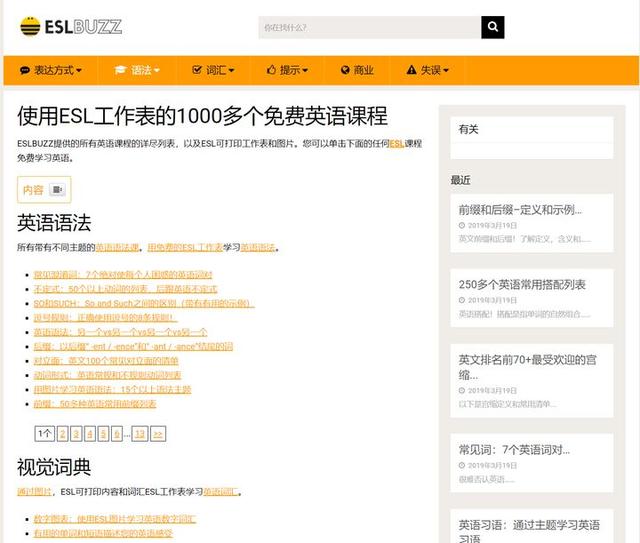The height and width of the screenshot is (543, 640).
Task: Click the black search magnifier button
Action: pos(493,27)
